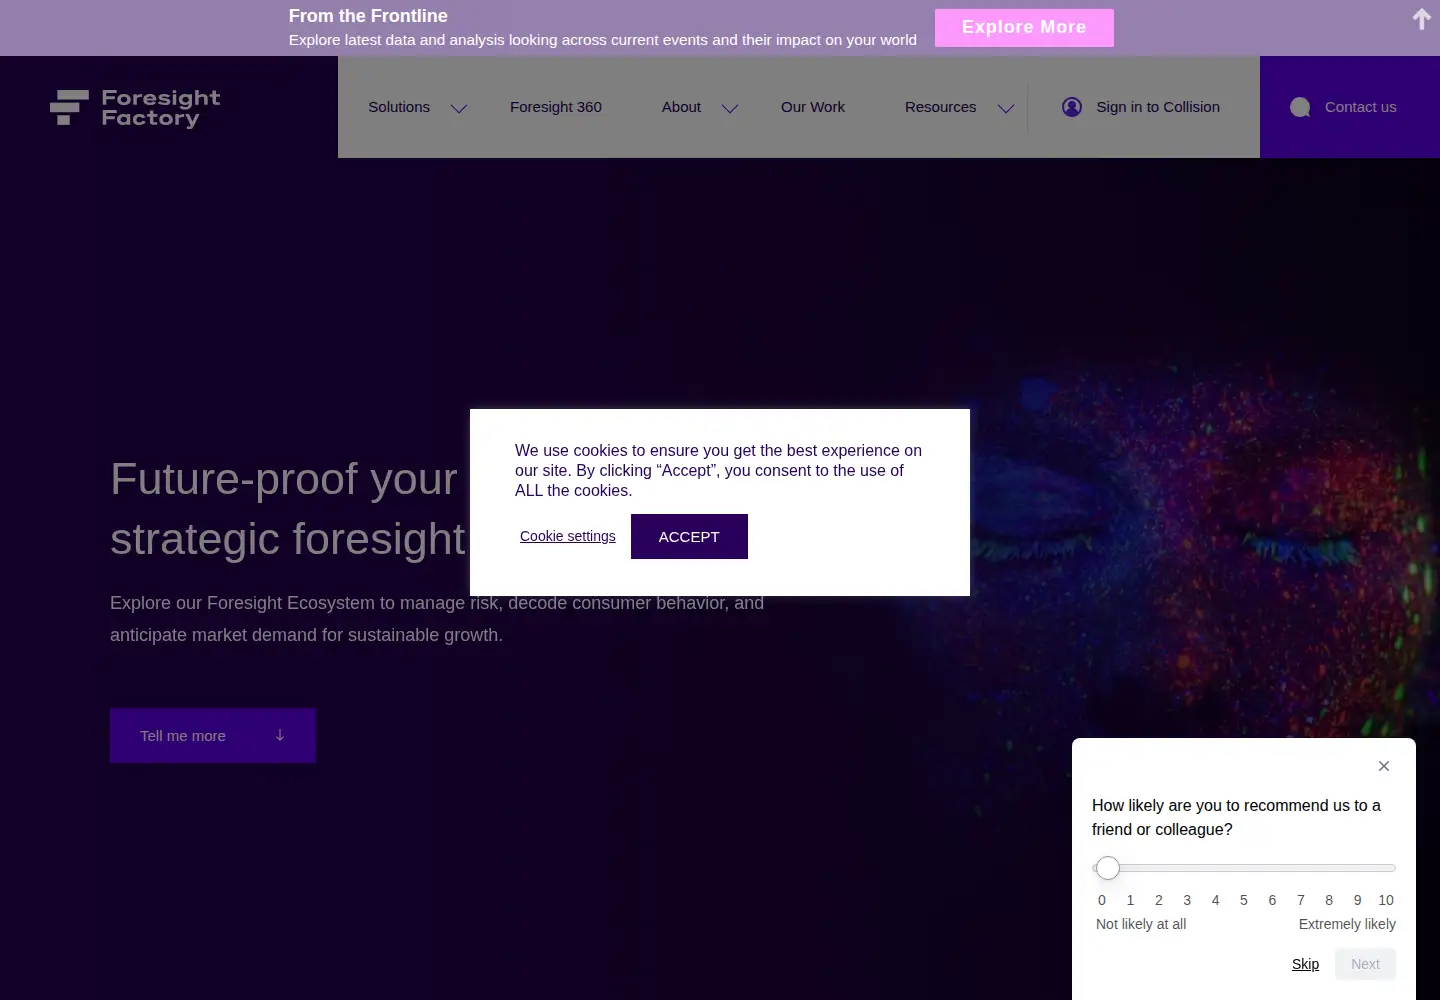The height and width of the screenshot is (1000, 1440).
Task: Click the 'Not likely at all' label
Action: click(x=1141, y=924)
